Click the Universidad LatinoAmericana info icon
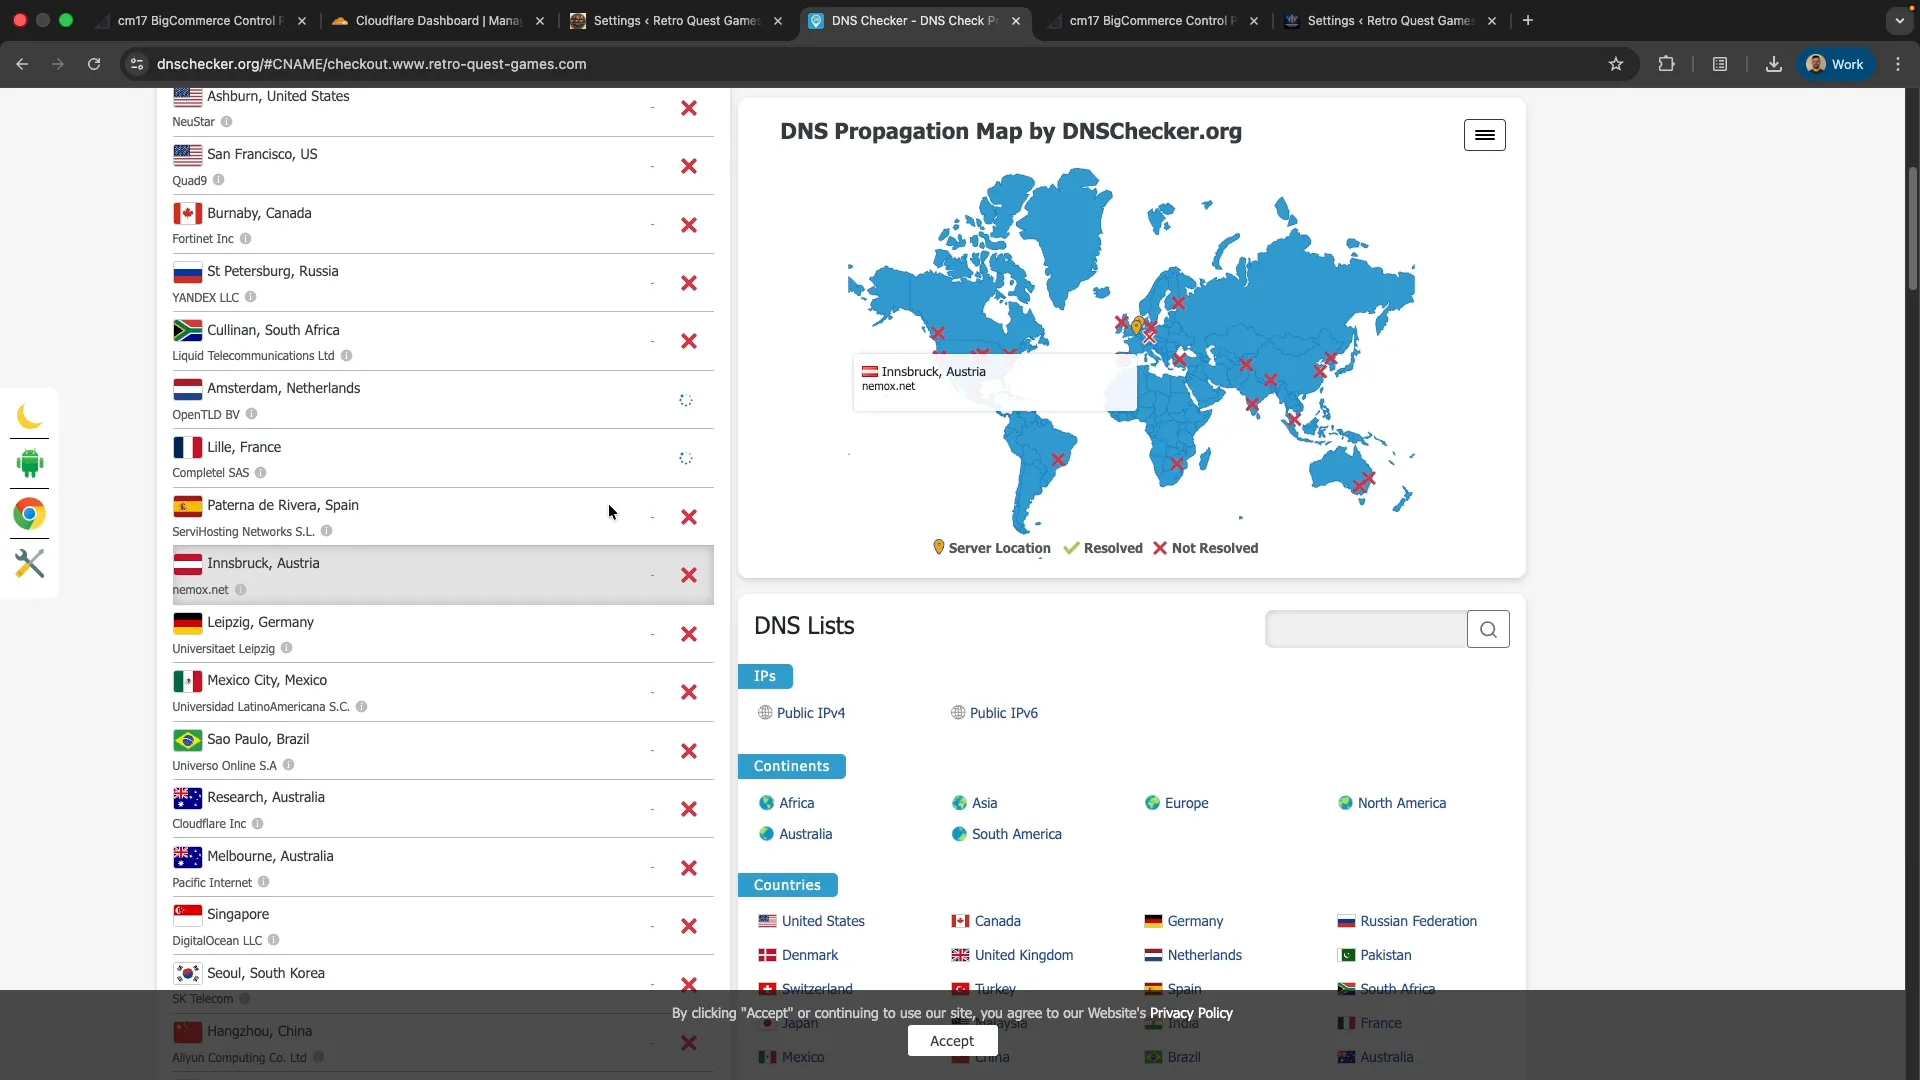 pos(361,707)
